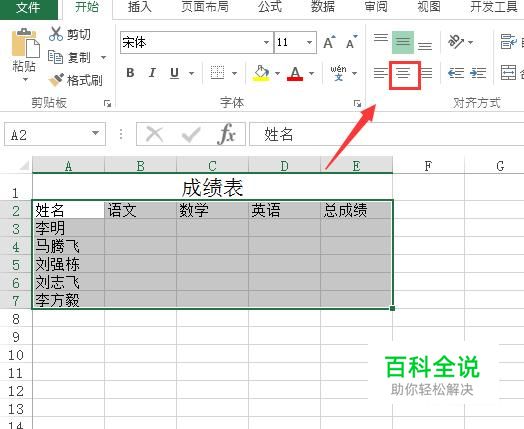Viewport: 524px width, 429px height.
Task: Align text to bottom
Action: [425, 46]
